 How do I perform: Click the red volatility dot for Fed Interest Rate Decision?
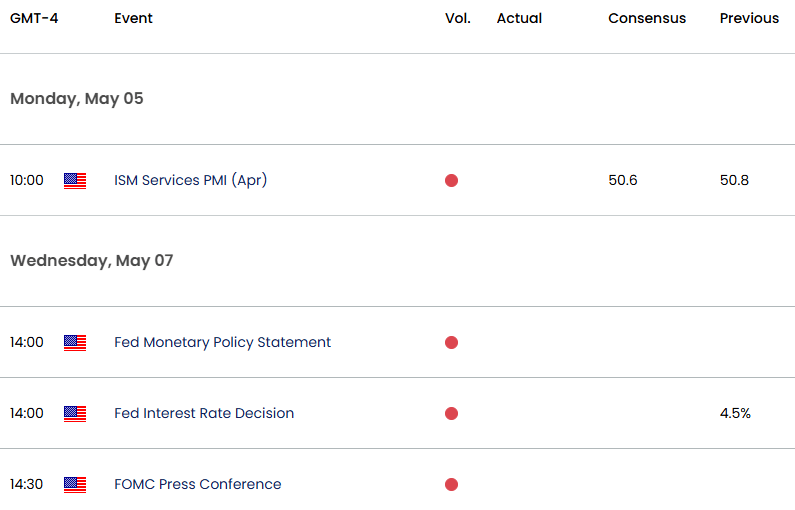pos(451,414)
